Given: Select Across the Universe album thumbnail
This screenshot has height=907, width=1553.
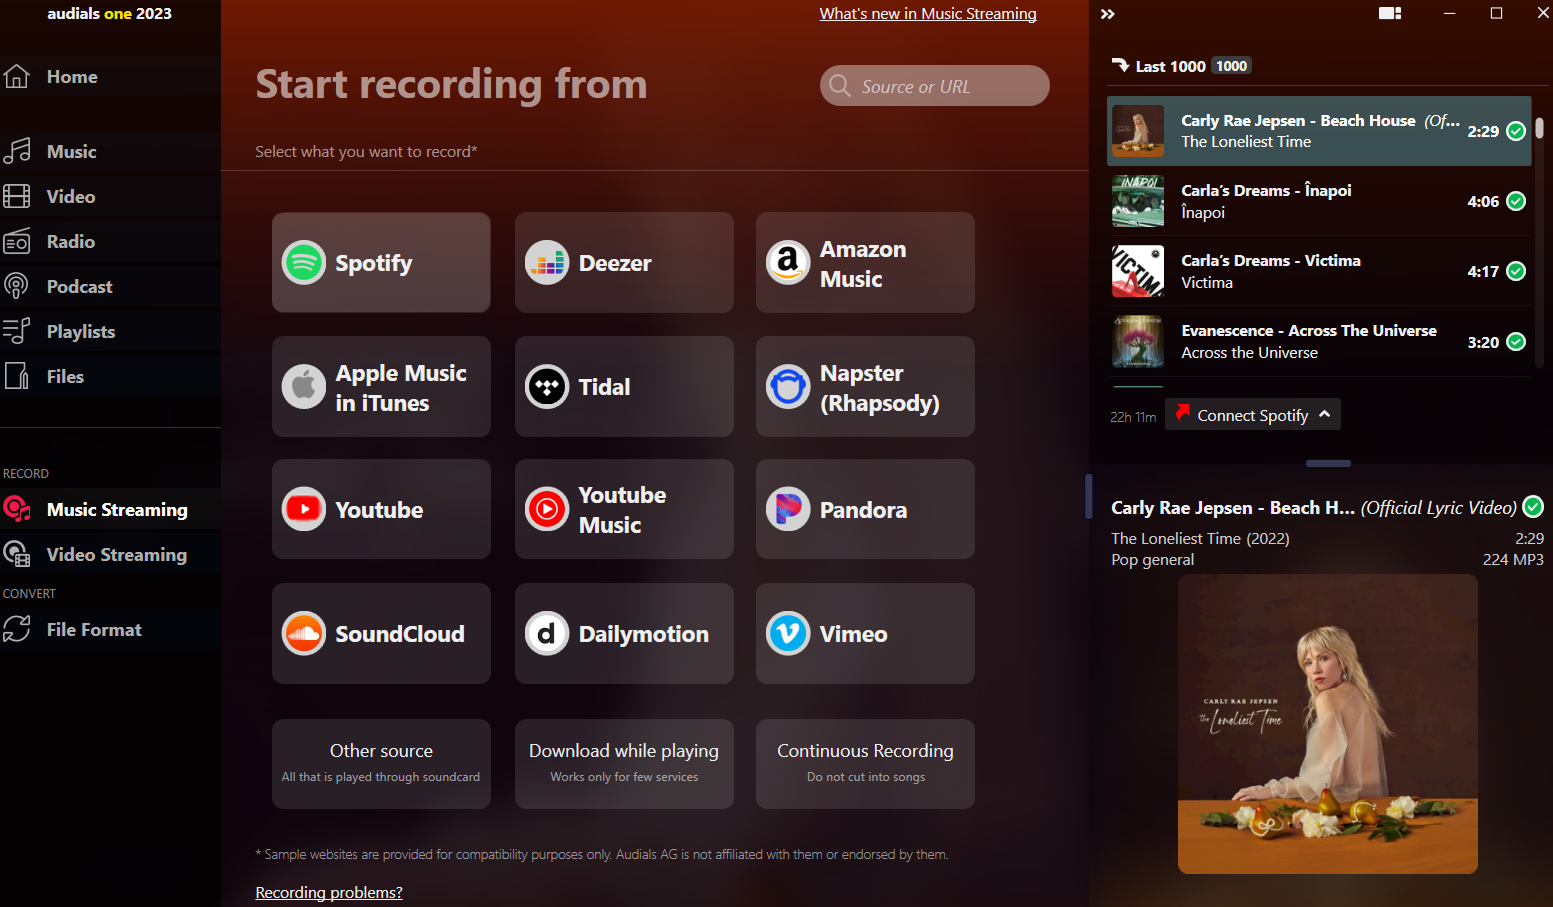Looking at the screenshot, I should click(1138, 342).
